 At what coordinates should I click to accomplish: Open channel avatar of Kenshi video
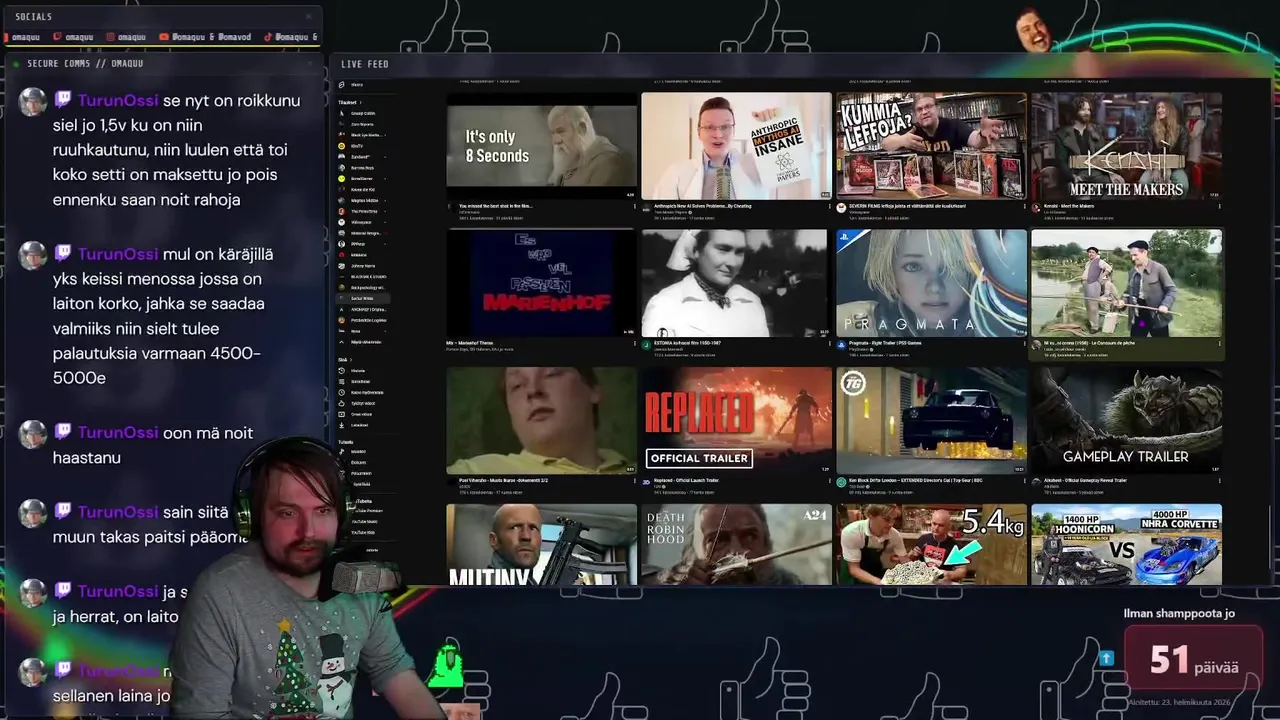pos(1036,206)
